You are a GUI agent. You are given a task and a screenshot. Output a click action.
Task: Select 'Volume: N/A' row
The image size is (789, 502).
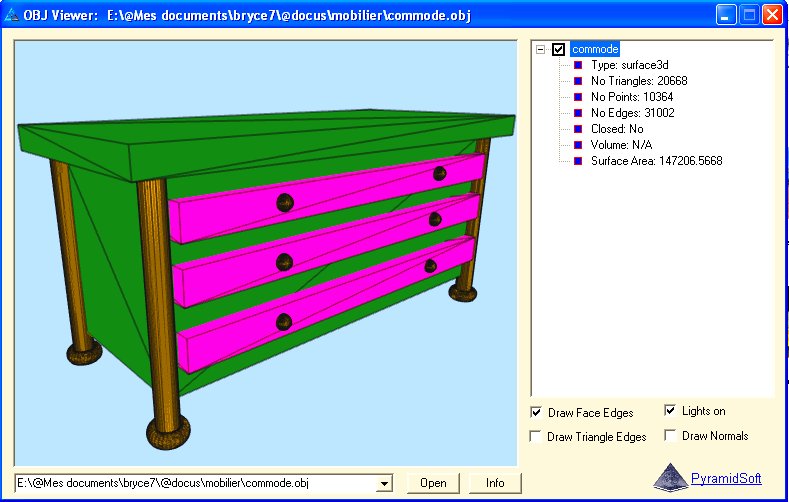[621, 145]
